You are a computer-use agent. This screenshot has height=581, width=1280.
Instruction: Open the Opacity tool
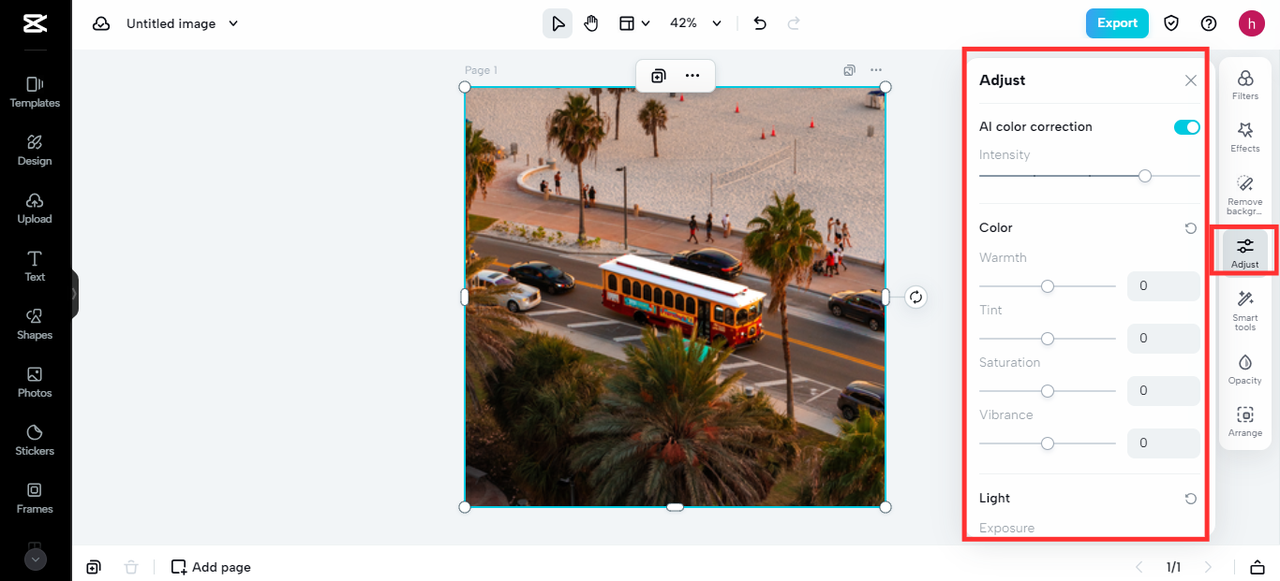point(1245,369)
